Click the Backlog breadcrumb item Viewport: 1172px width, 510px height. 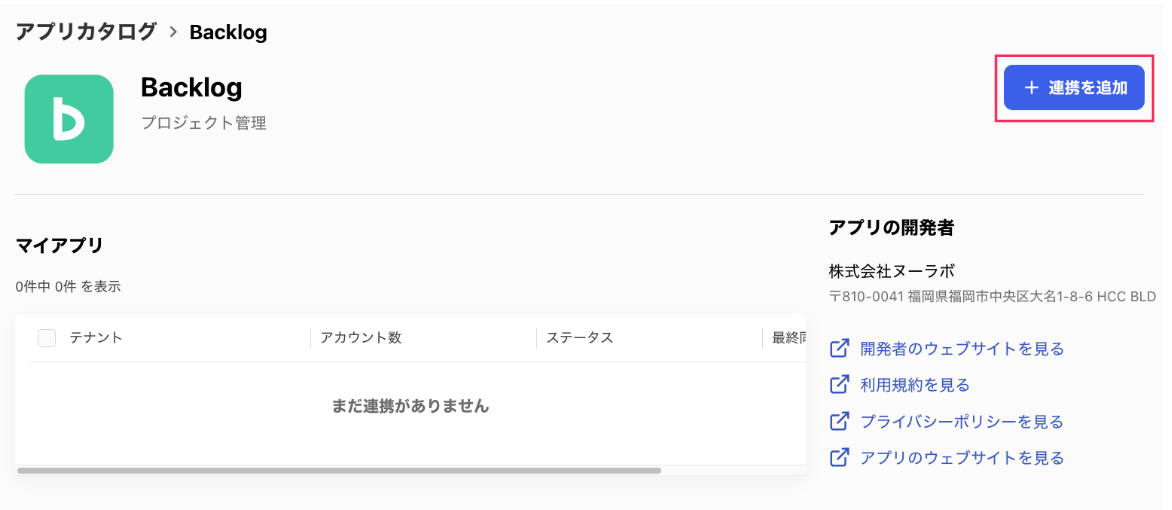228,32
